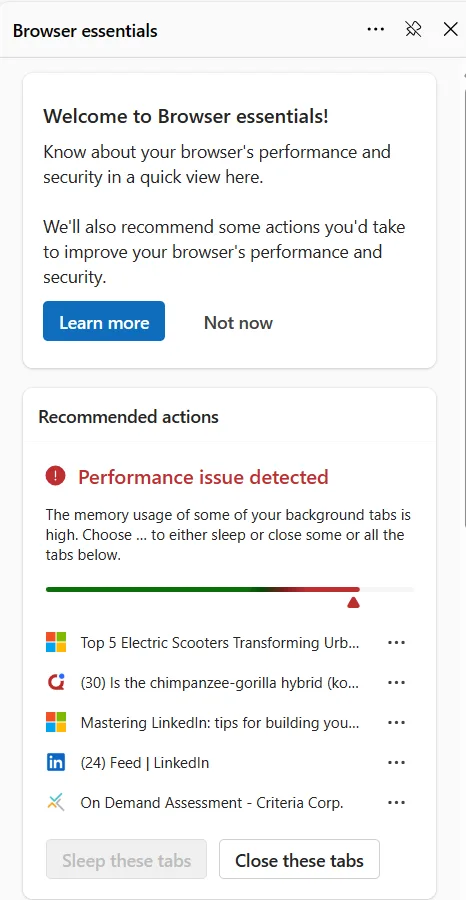Open options for Mastering LinkedIn tab
The height and width of the screenshot is (900, 466).
pyautogui.click(x=397, y=723)
